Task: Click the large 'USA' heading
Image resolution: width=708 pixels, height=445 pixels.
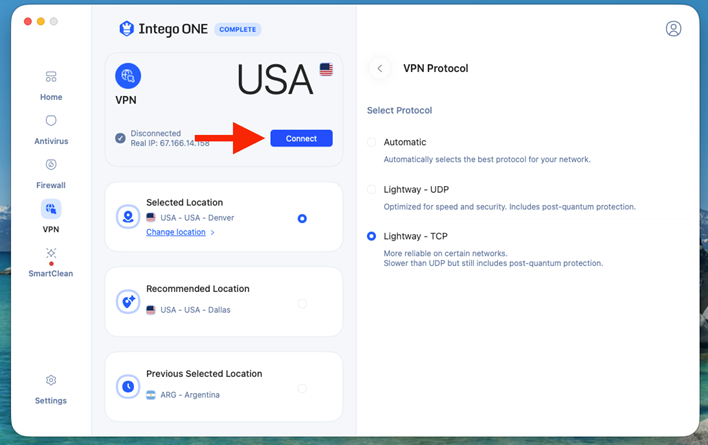Action: [275, 80]
